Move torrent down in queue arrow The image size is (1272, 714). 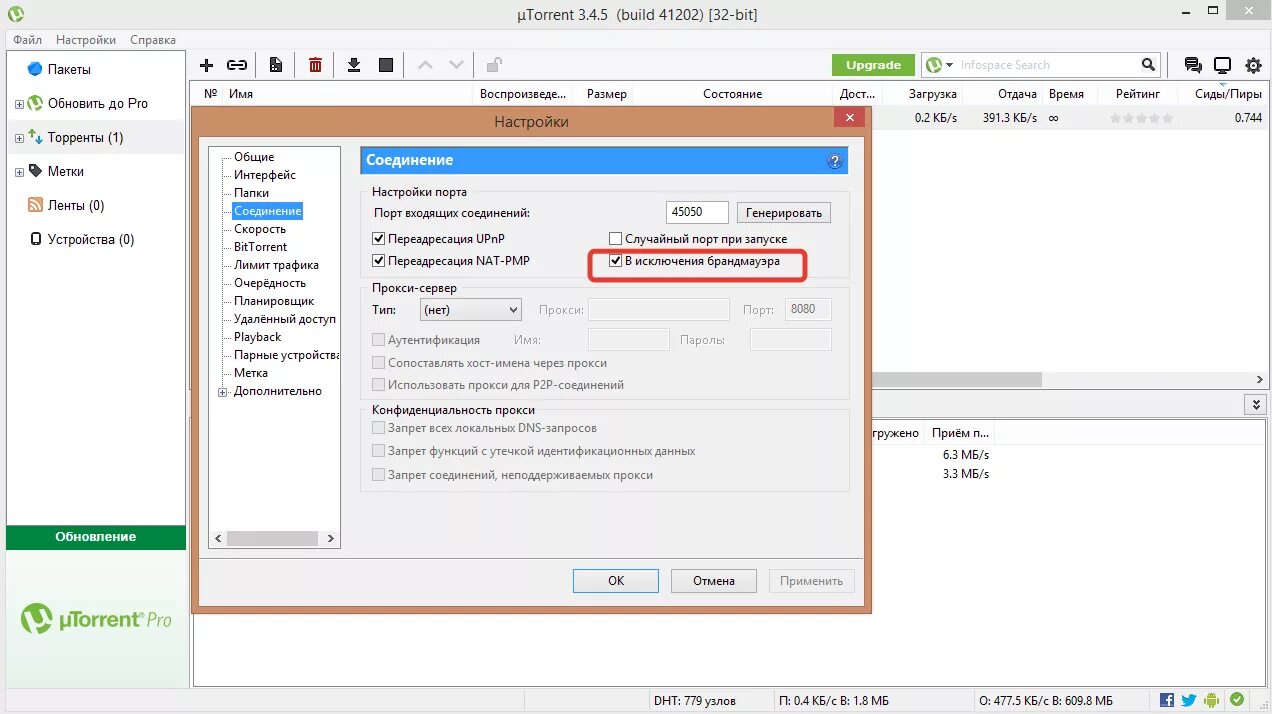[456, 65]
